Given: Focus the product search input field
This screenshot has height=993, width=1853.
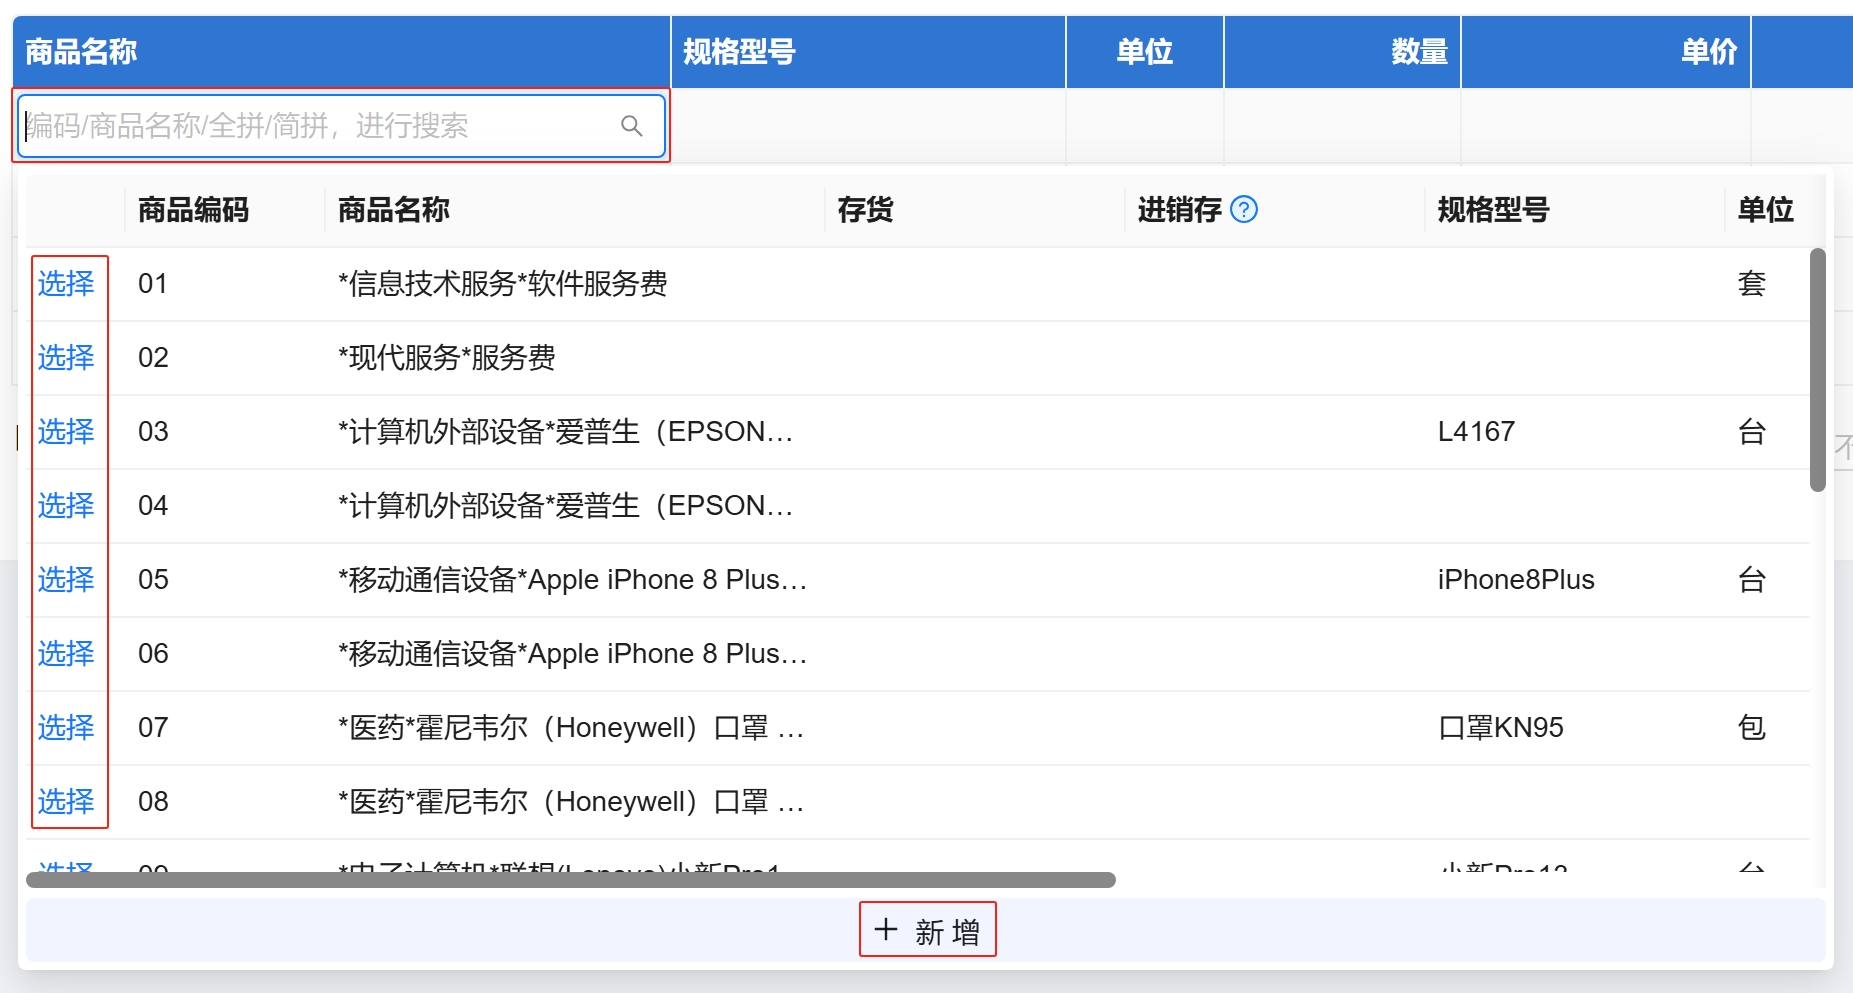Looking at the screenshot, I should pos(320,126).
